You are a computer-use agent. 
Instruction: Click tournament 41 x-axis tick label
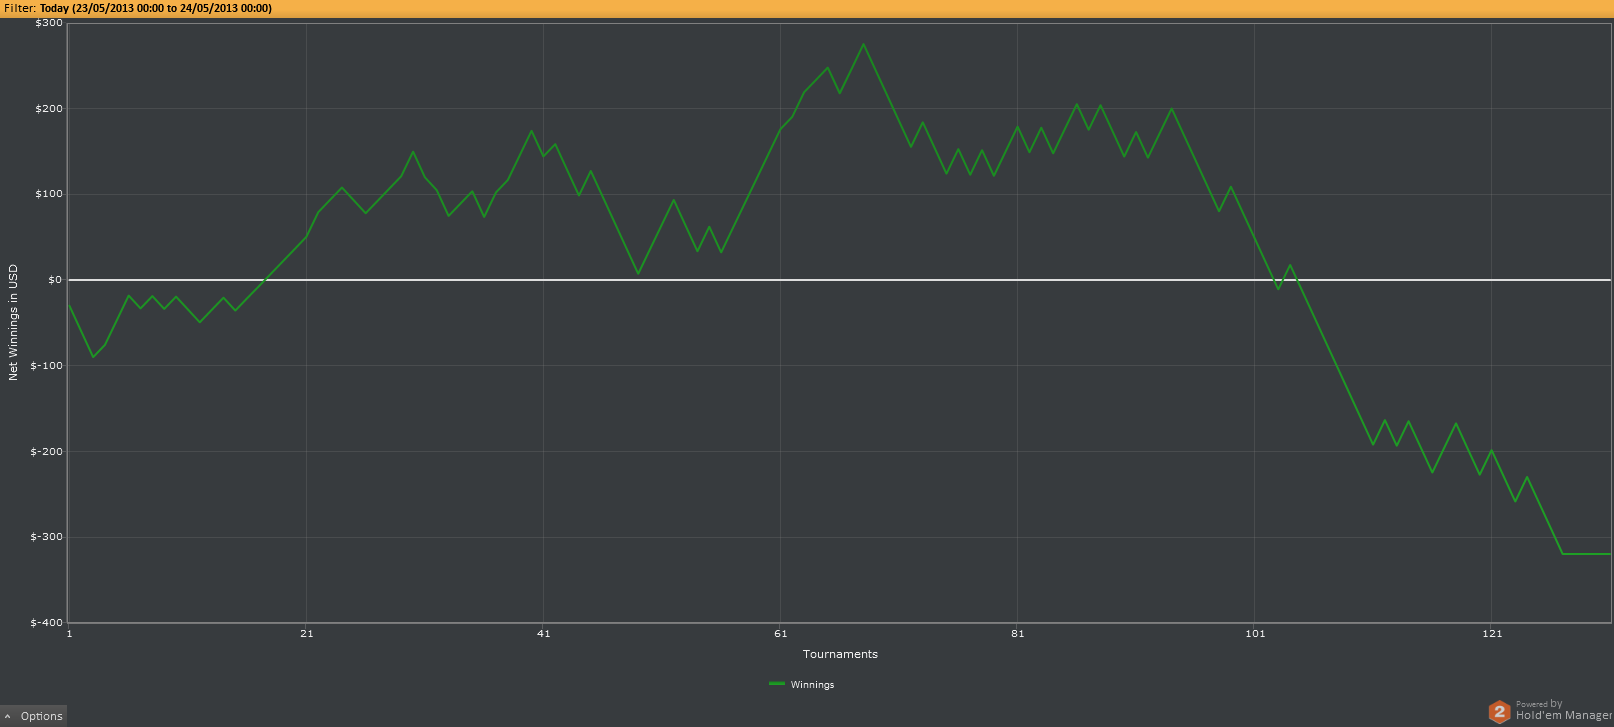coord(543,633)
